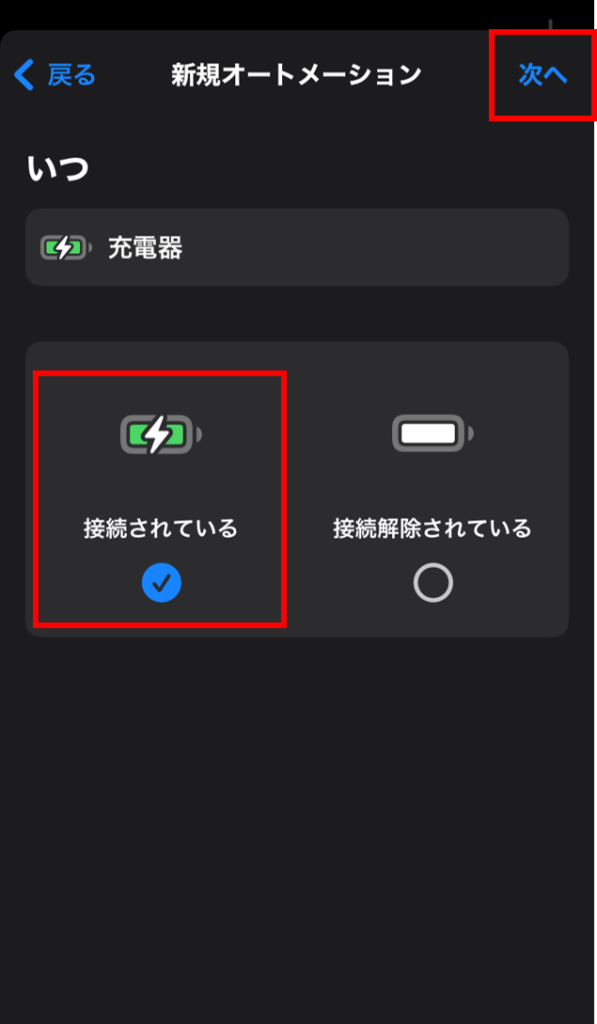Choose the 接続解除されている option label

tap(432, 528)
